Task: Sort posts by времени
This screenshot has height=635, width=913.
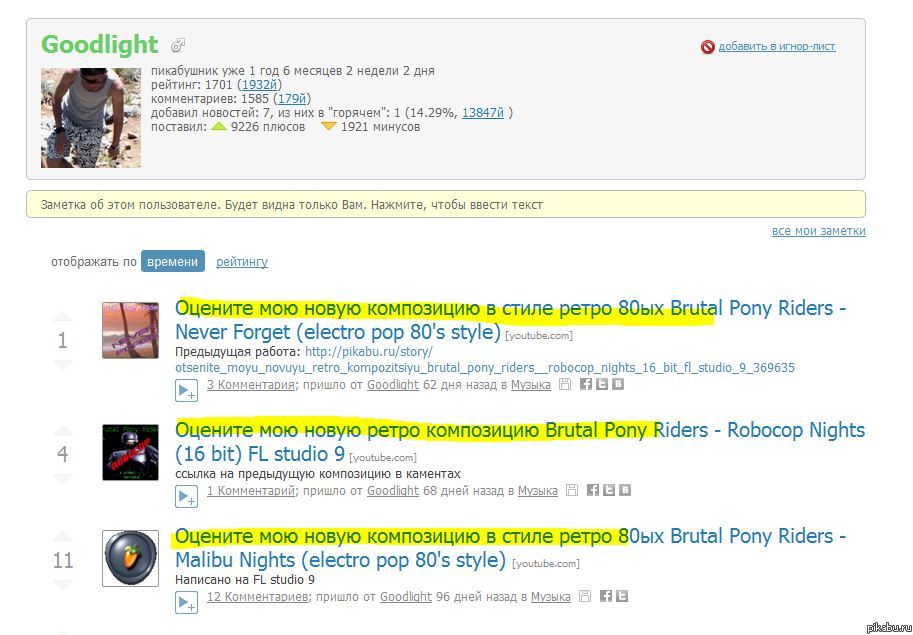Action: (172, 261)
